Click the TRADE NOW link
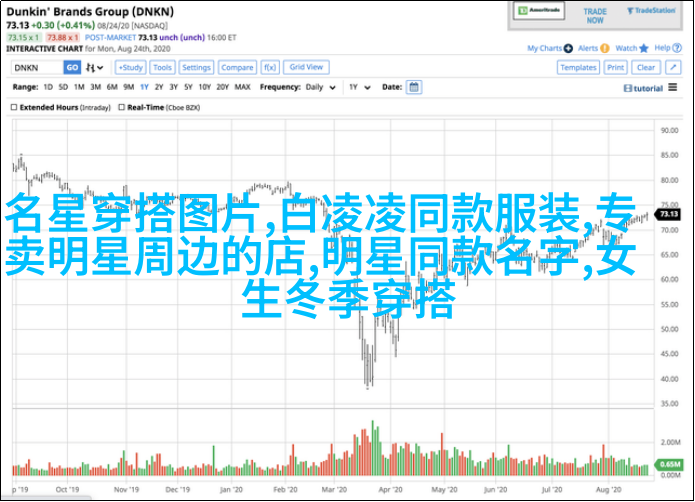Screen dimensions: 695x502 click(x=595, y=16)
